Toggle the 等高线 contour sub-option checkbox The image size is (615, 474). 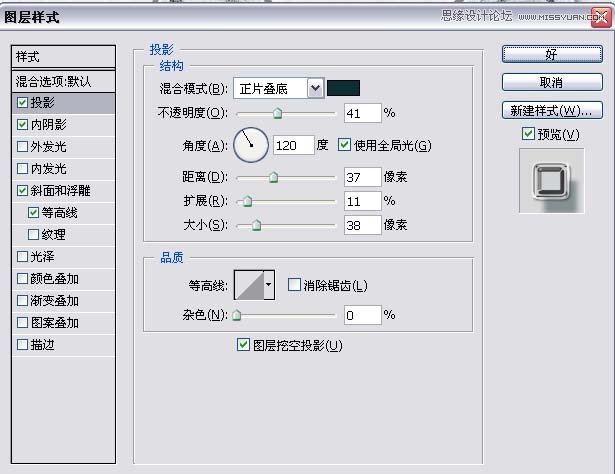point(33,213)
